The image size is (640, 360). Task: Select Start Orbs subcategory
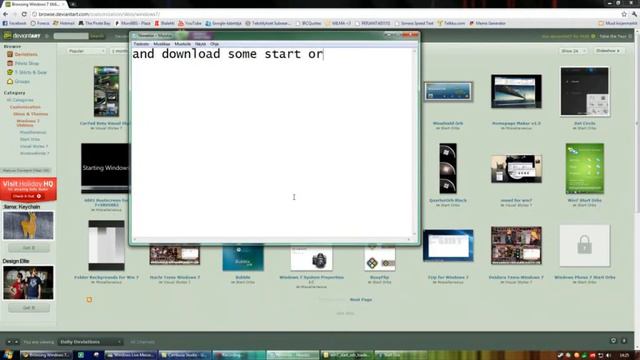click(x=30, y=139)
